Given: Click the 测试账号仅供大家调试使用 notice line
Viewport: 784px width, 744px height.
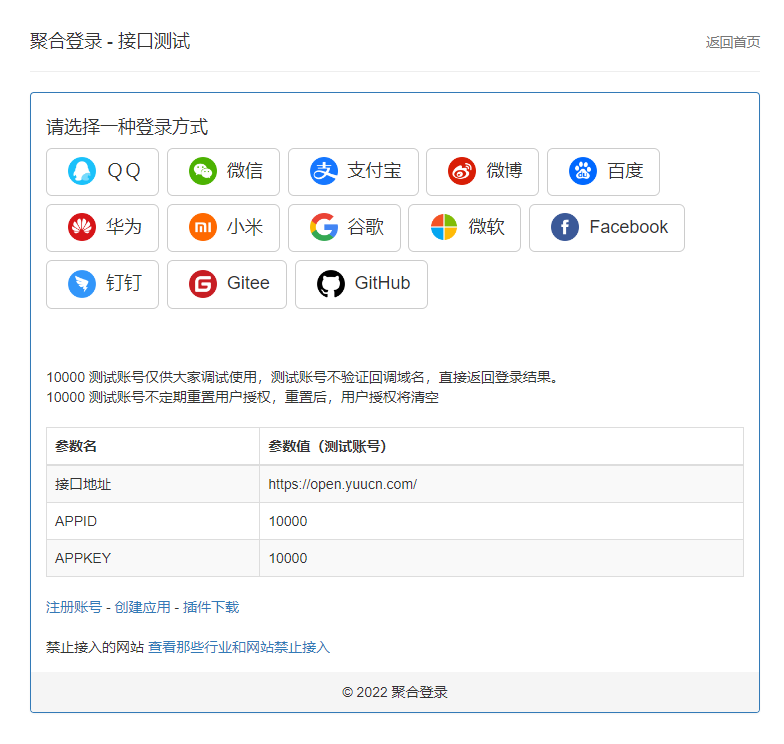Looking at the screenshot, I should [x=303, y=377].
